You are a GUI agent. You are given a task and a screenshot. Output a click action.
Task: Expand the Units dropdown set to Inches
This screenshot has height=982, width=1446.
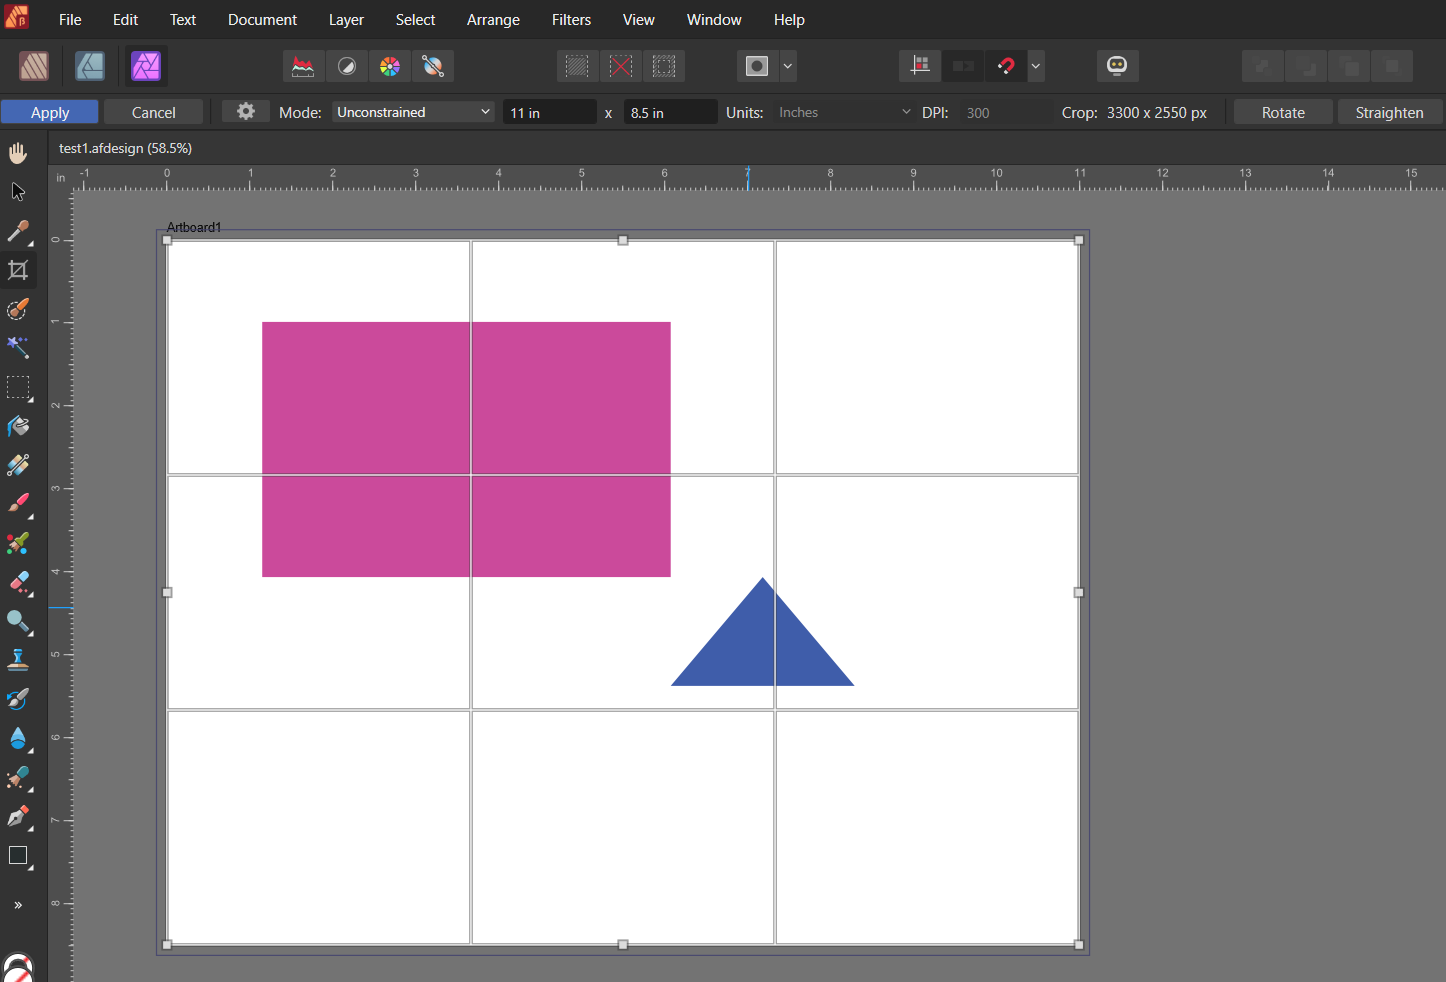coord(844,112)
